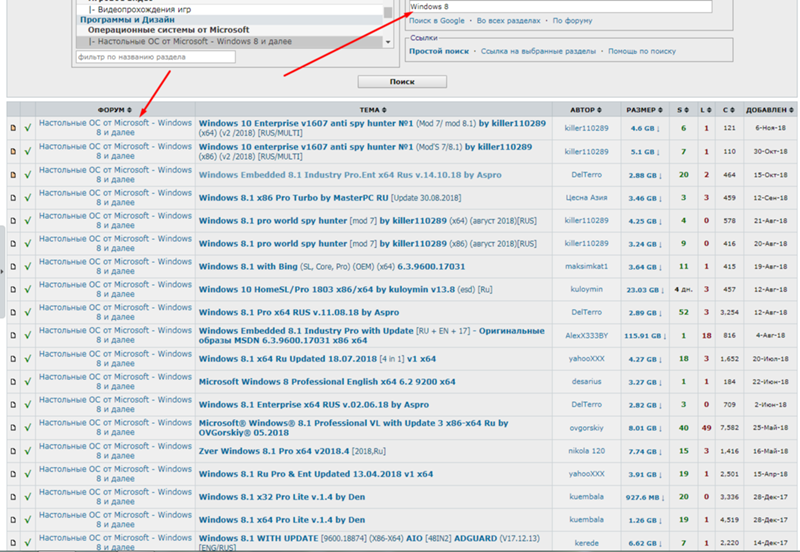
Task: Open 'Помощь по поиску' link
Action: click(642, 51)
